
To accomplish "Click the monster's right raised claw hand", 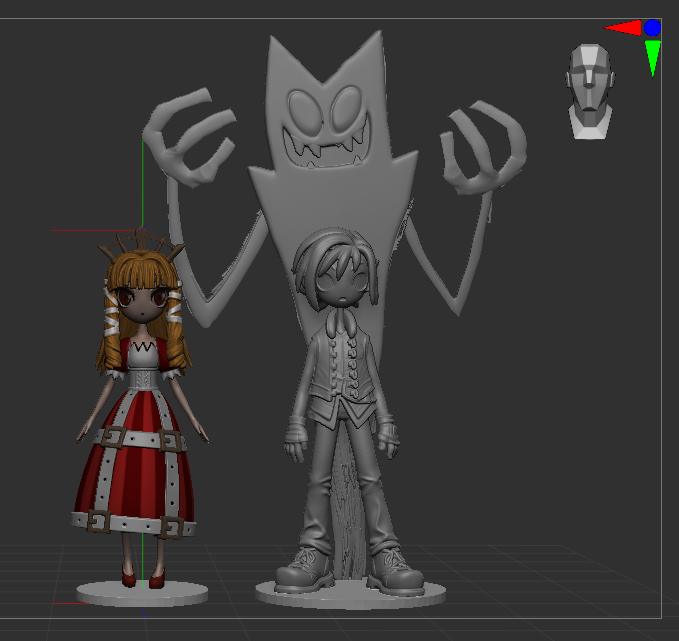I will tap(483, 147).
